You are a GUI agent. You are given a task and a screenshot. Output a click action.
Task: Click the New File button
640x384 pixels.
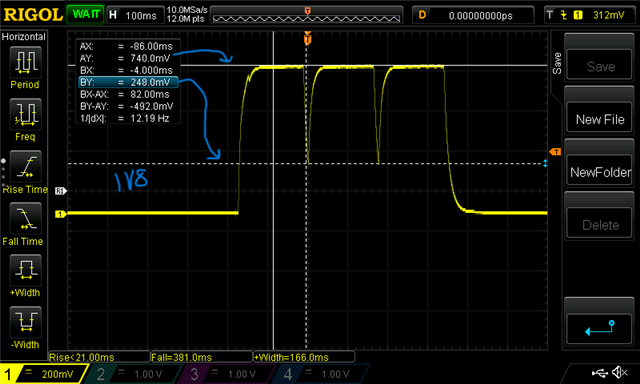click(x=600, y=118)
